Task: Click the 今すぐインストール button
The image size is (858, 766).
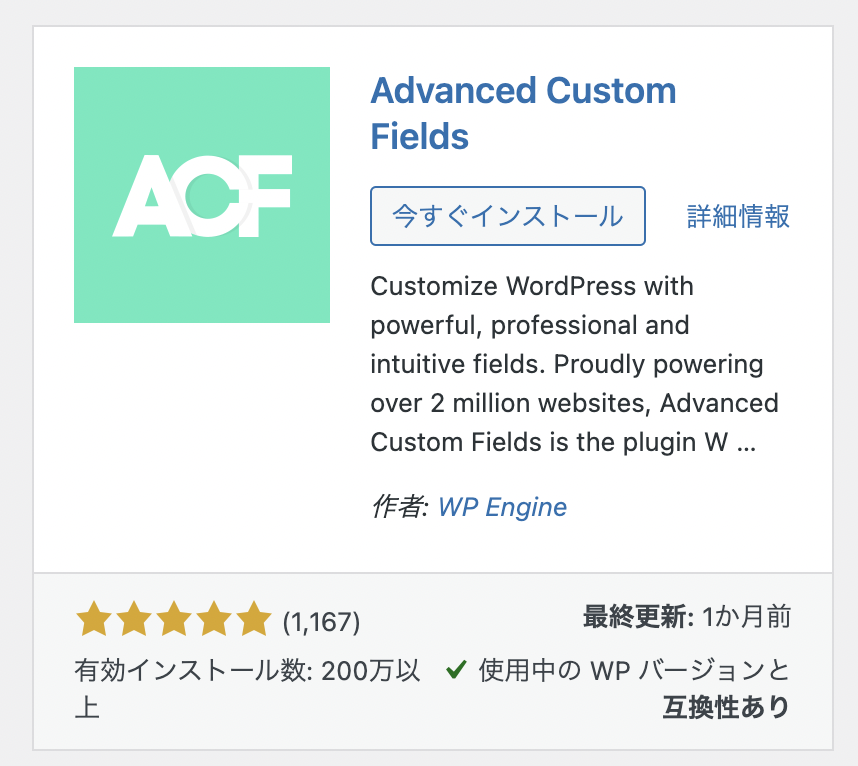Action: [x=508, y=216]
